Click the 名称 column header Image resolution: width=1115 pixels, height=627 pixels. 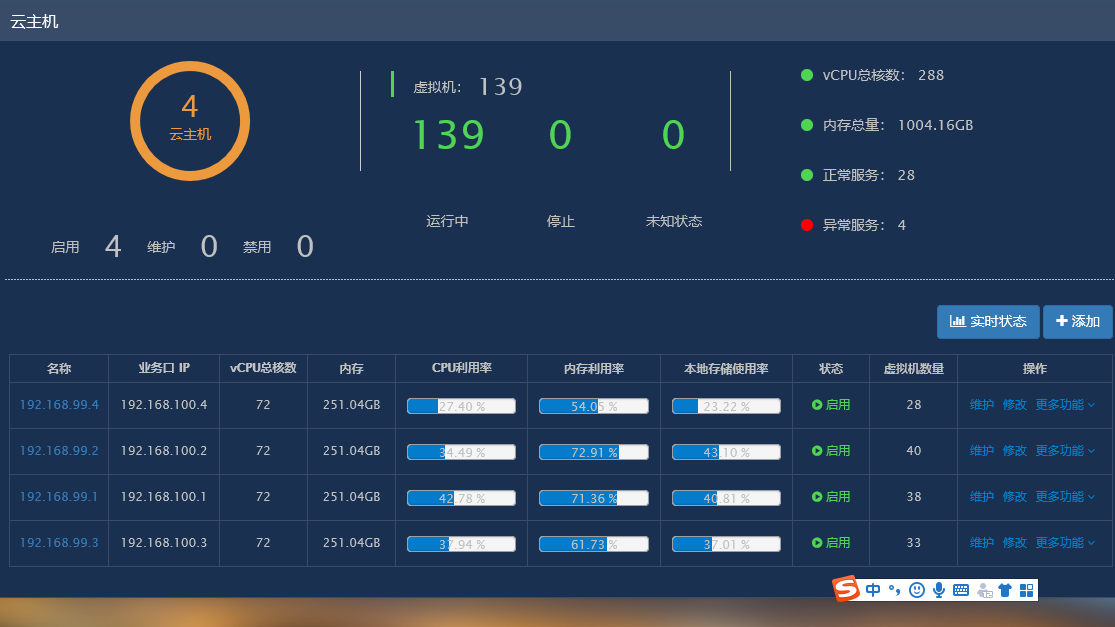[59, 368]
